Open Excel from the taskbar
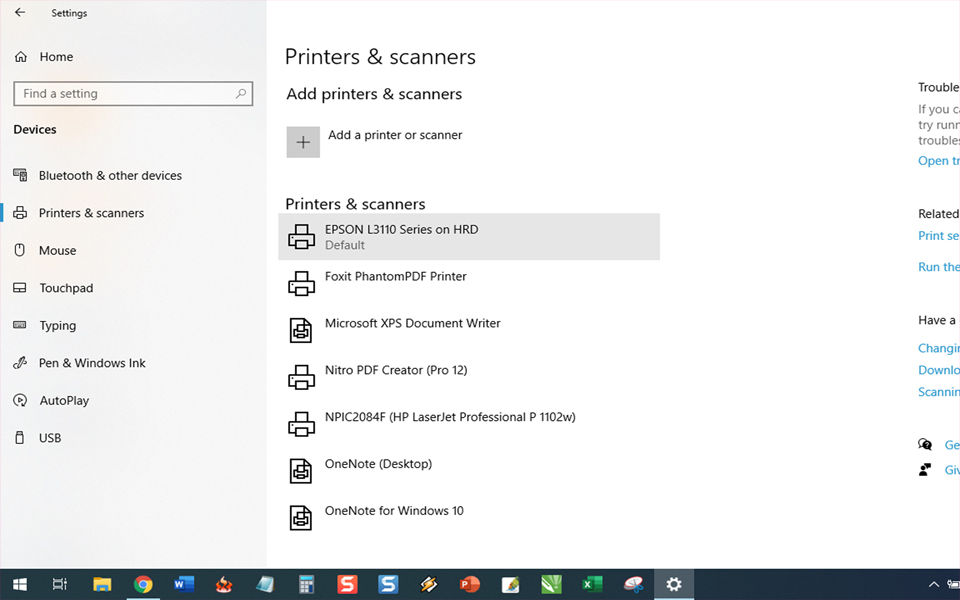 point(591,584)
